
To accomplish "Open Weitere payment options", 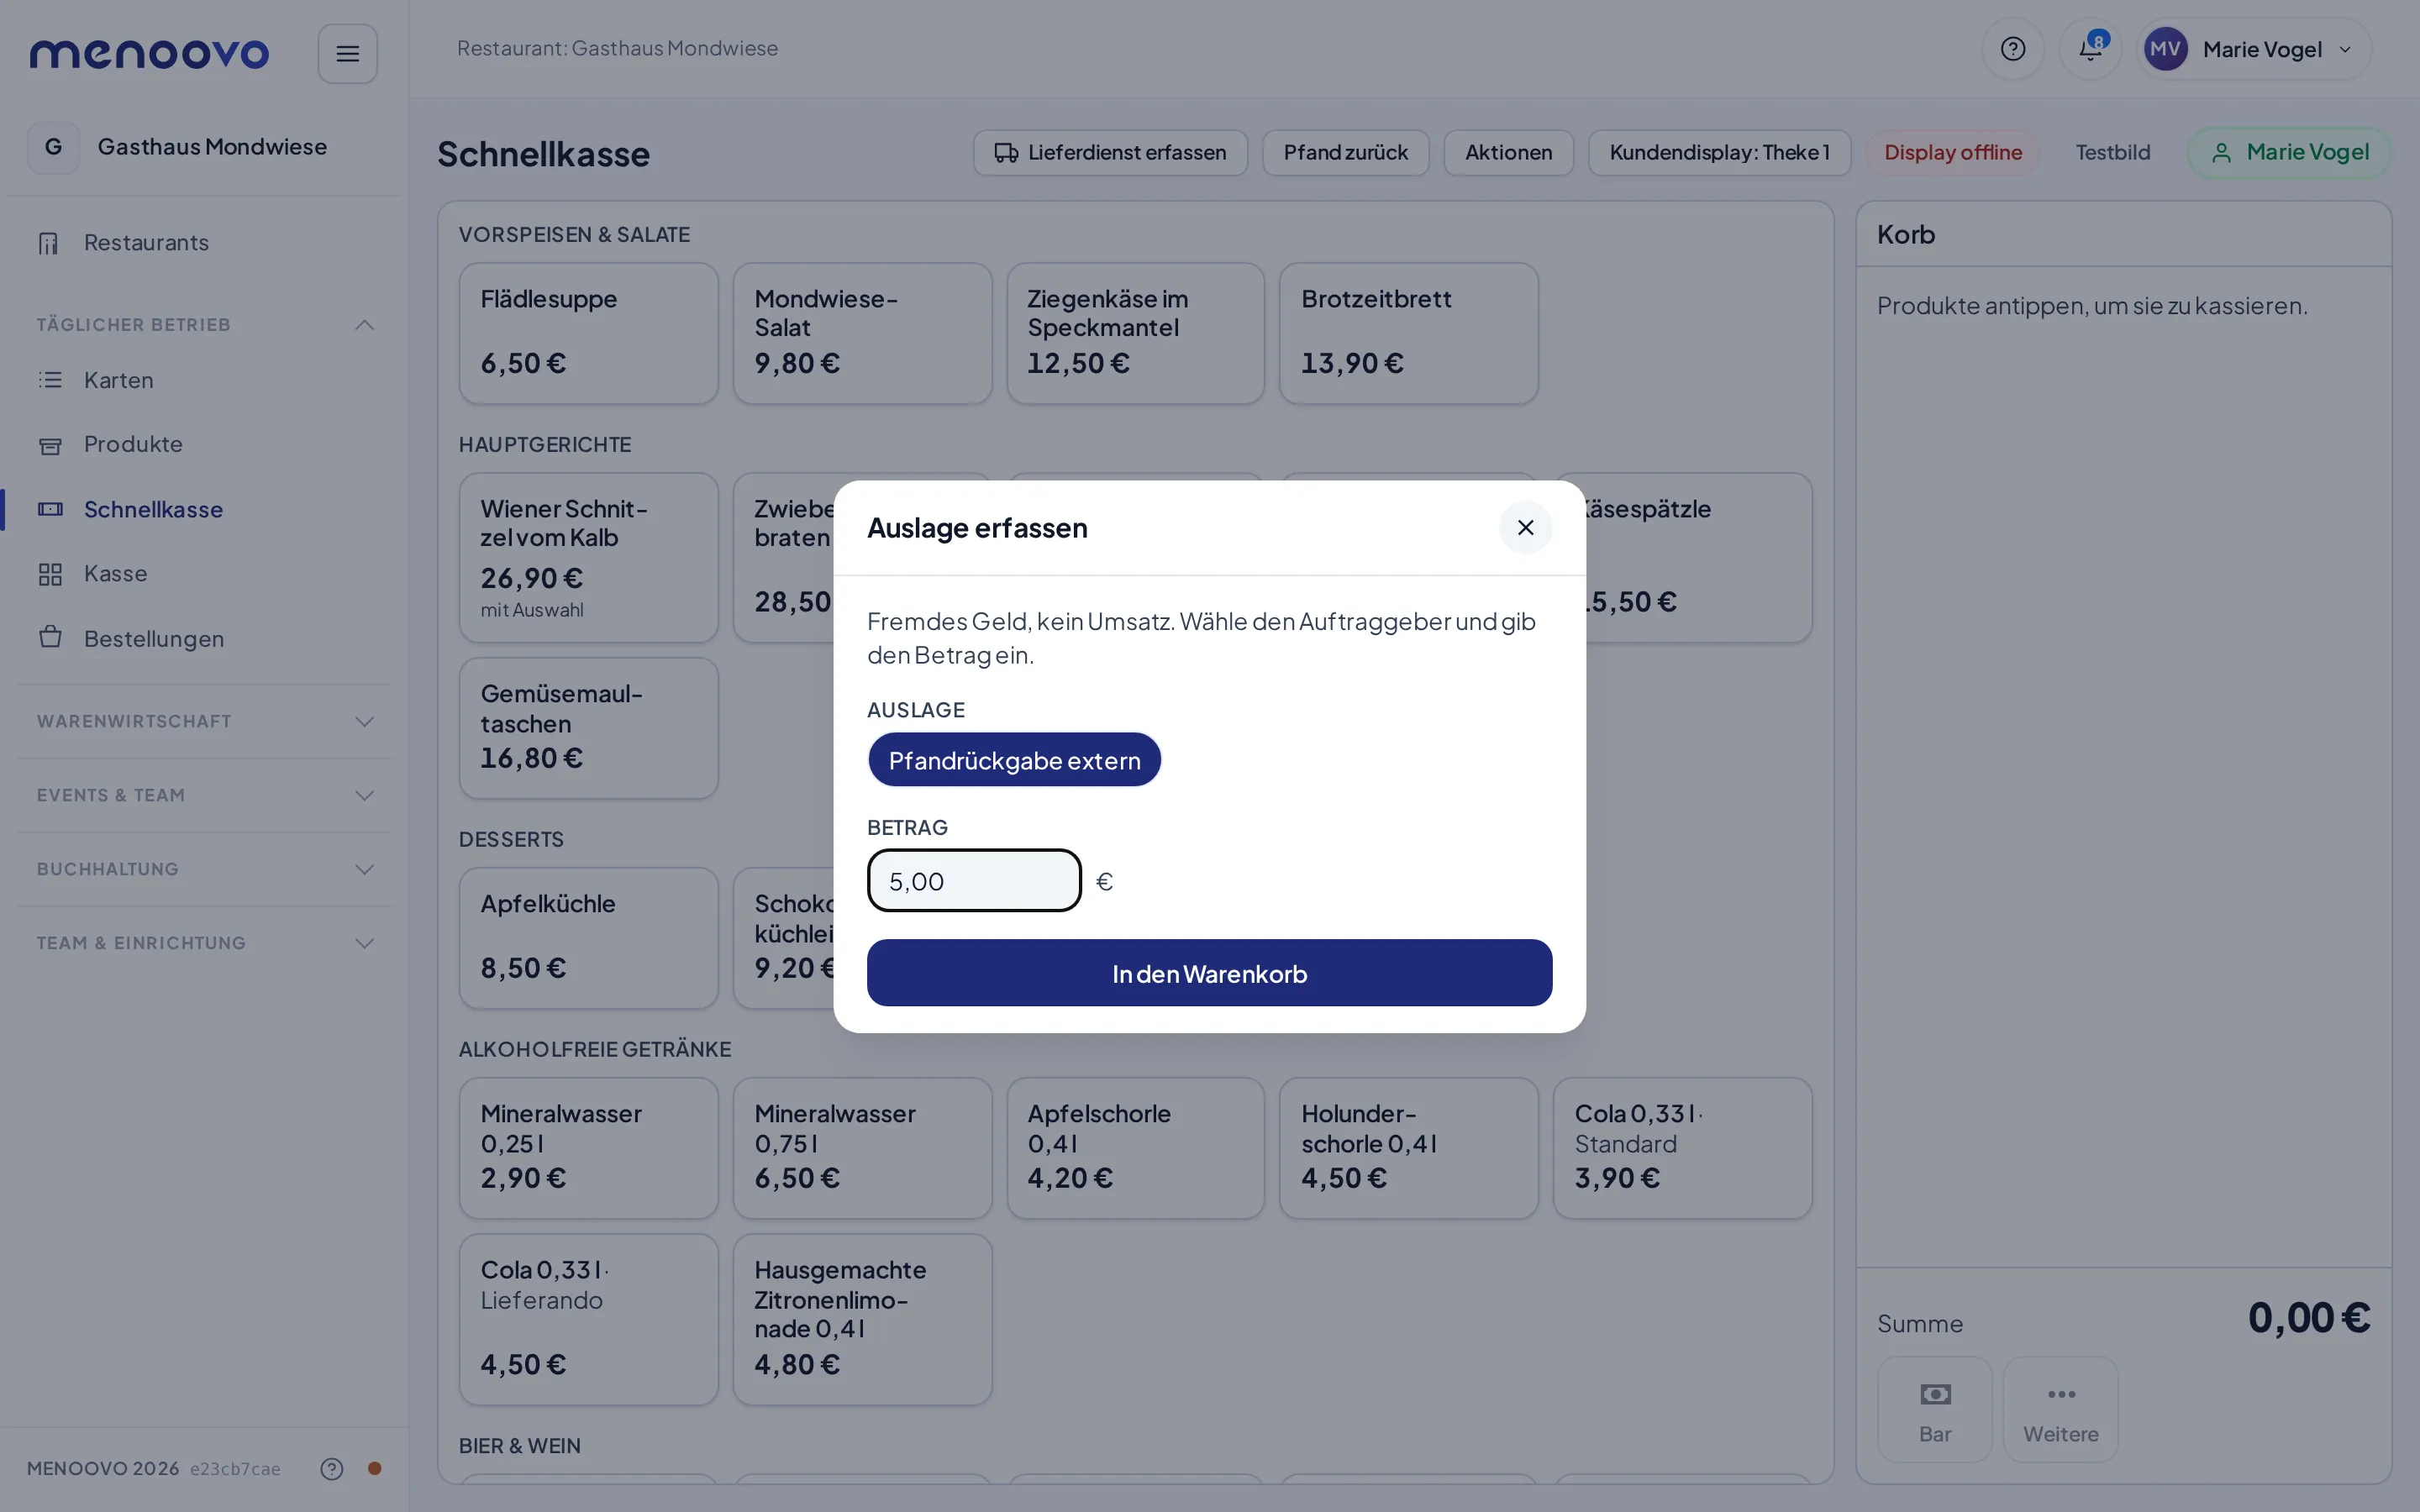I will (x=2060, y=1410).
